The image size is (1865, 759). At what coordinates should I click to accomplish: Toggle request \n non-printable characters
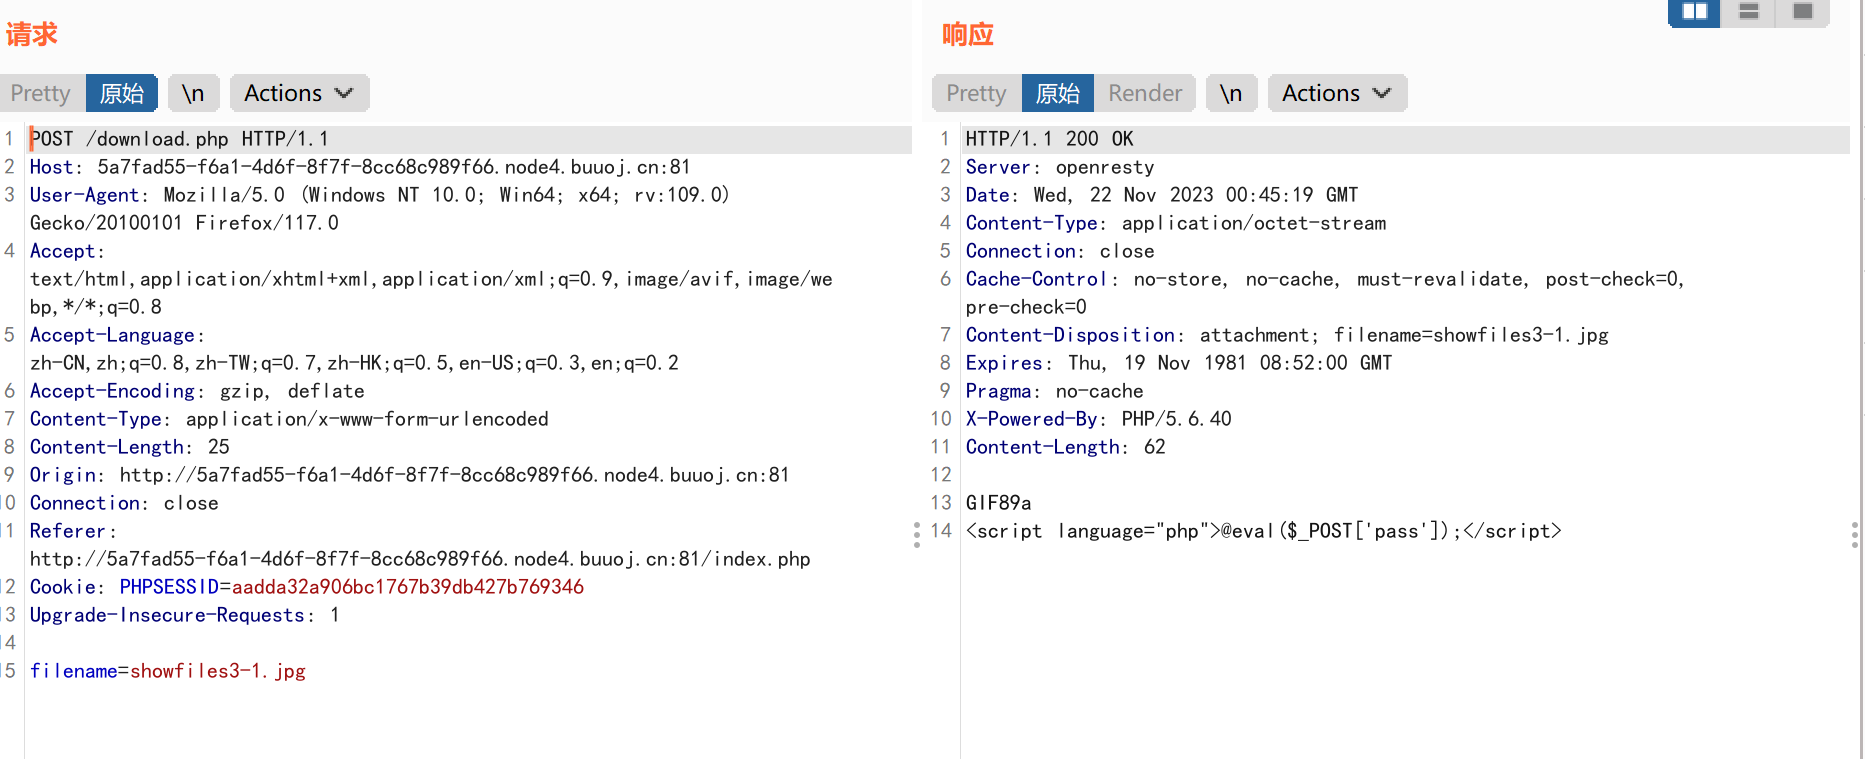point(193,93)
